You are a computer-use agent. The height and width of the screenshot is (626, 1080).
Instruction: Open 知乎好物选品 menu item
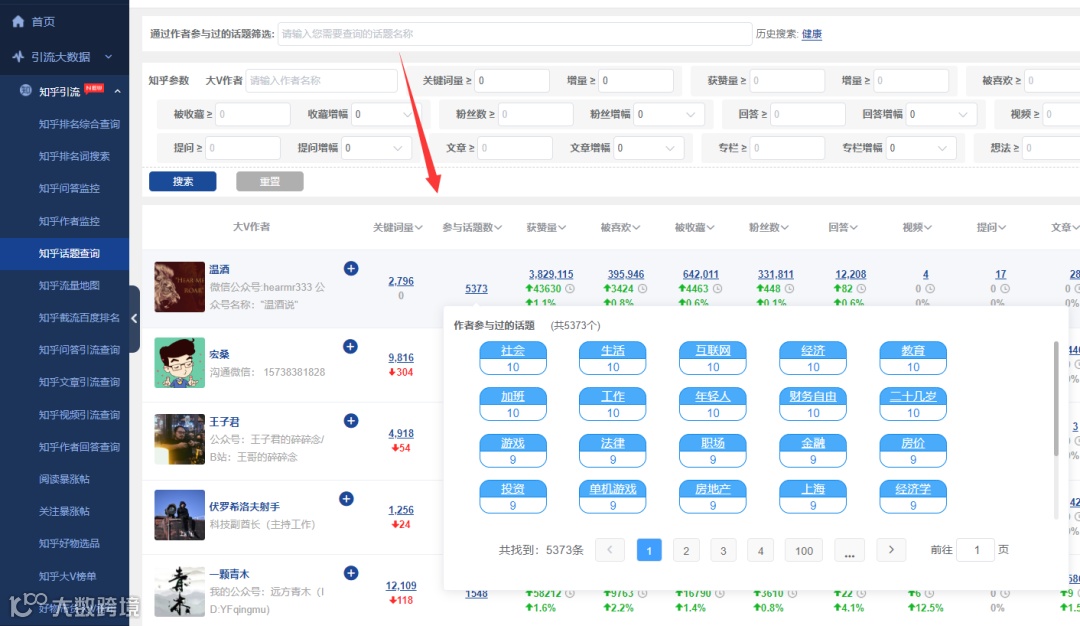pyautogui.click(x=69, y=543)
